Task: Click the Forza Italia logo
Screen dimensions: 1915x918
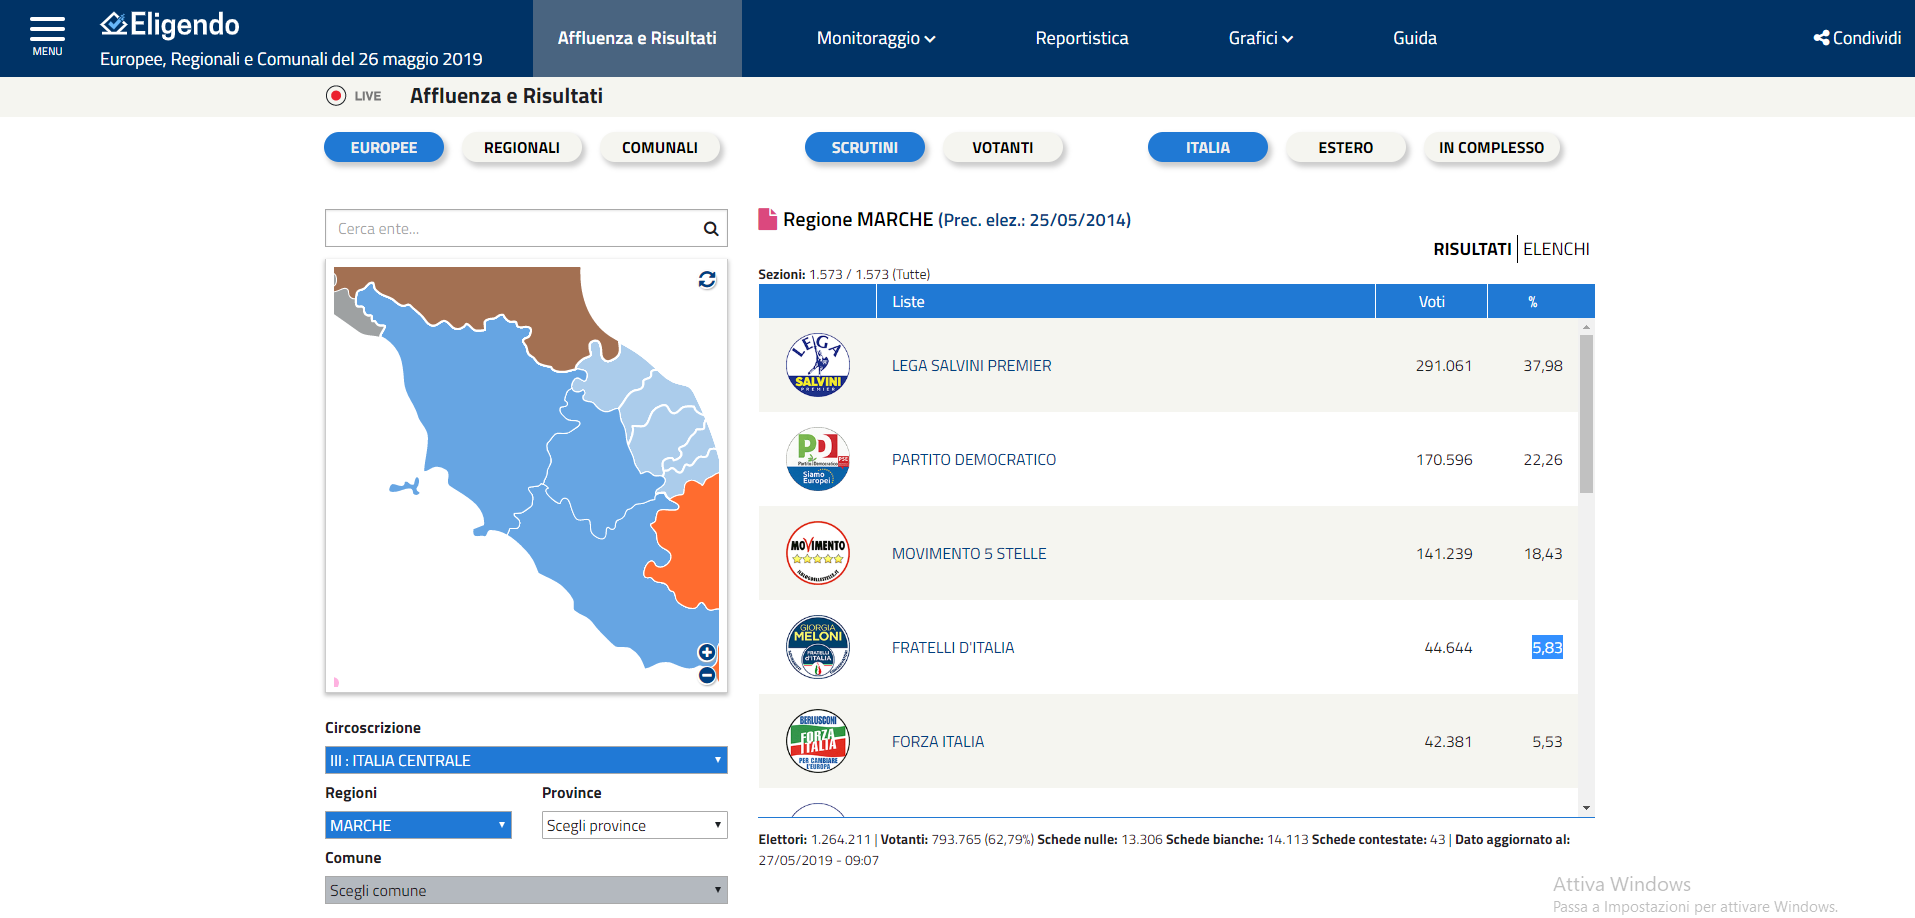Action: point(818,741)
